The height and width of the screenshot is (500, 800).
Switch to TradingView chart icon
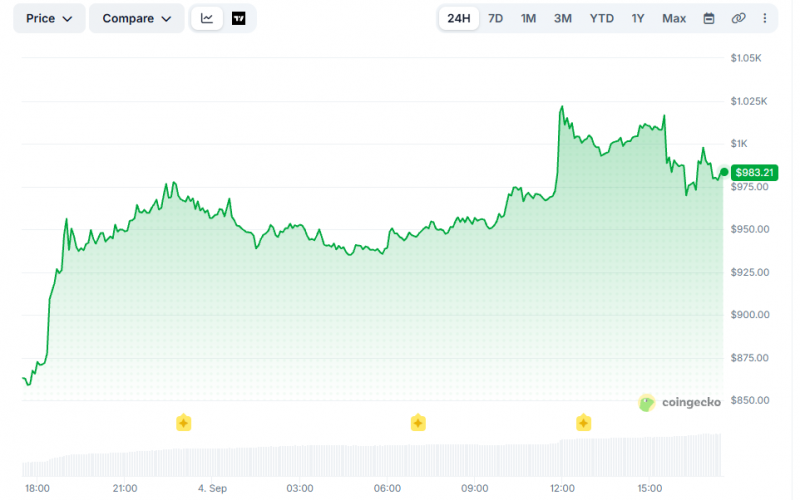point(239,19)
